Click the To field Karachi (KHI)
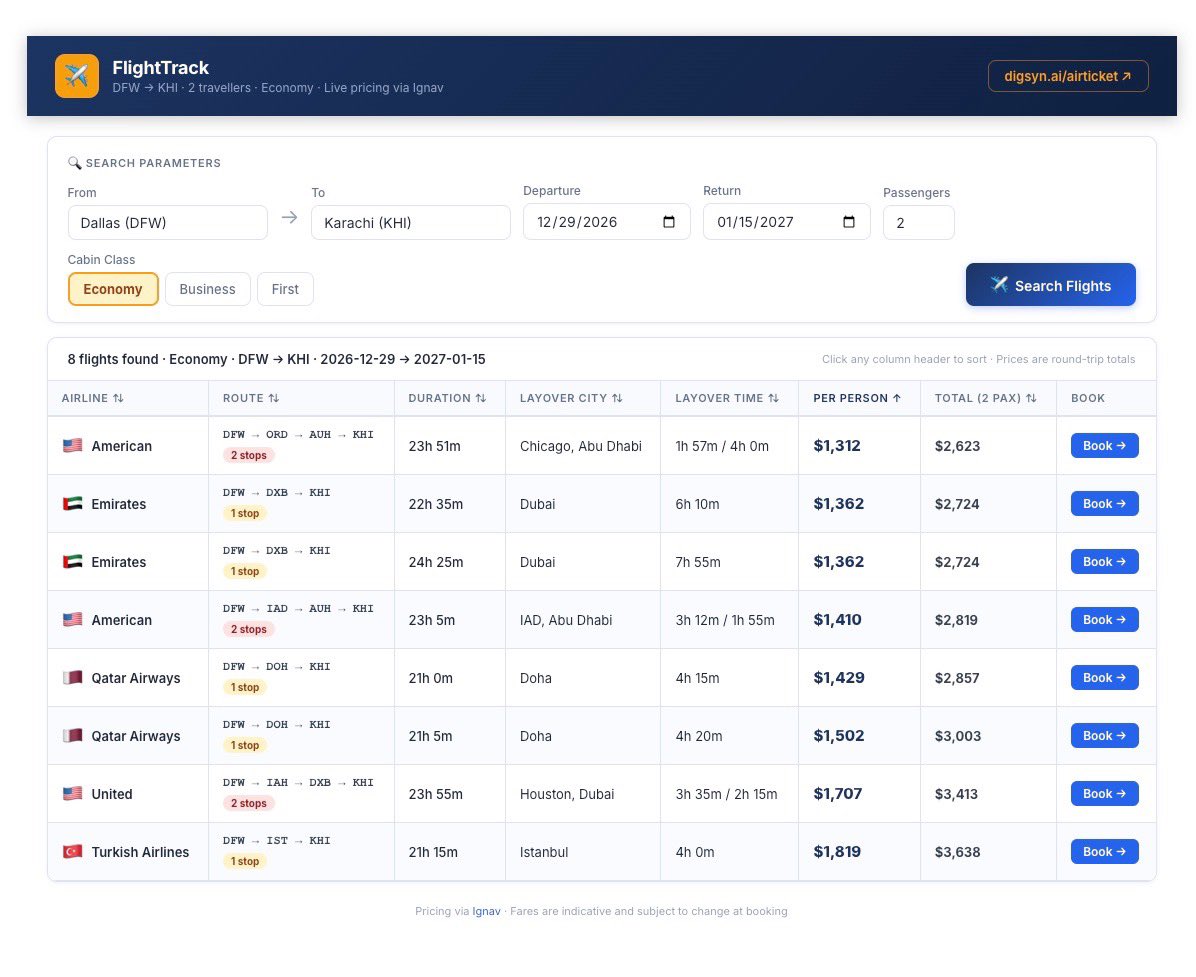The width and height of the screenshot is (1196, 977). tap(410, 223)
